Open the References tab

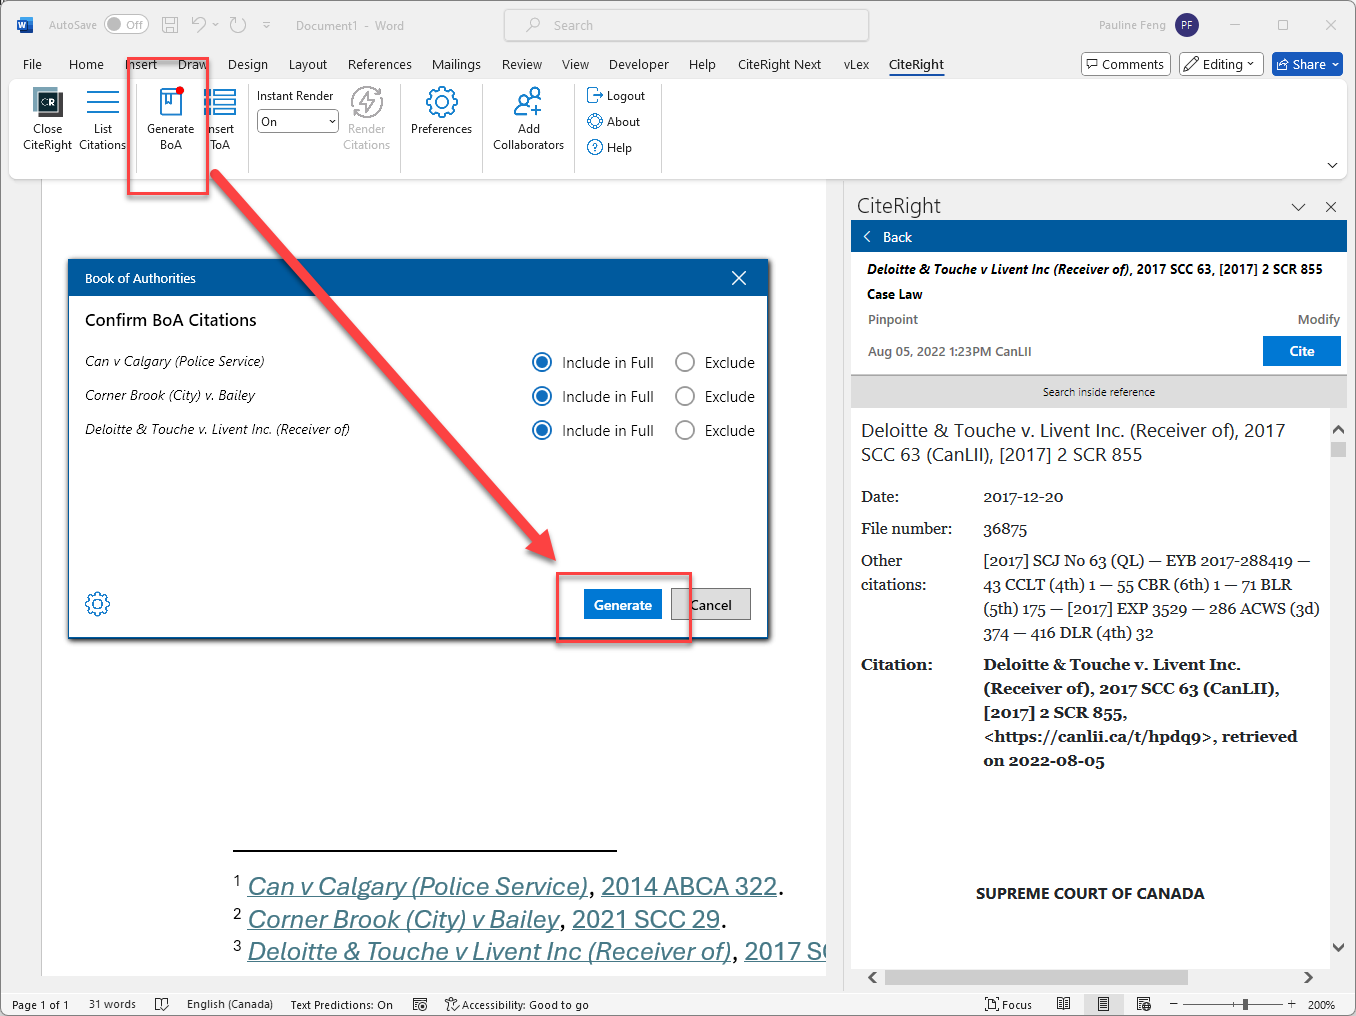[x=379, y=64]
